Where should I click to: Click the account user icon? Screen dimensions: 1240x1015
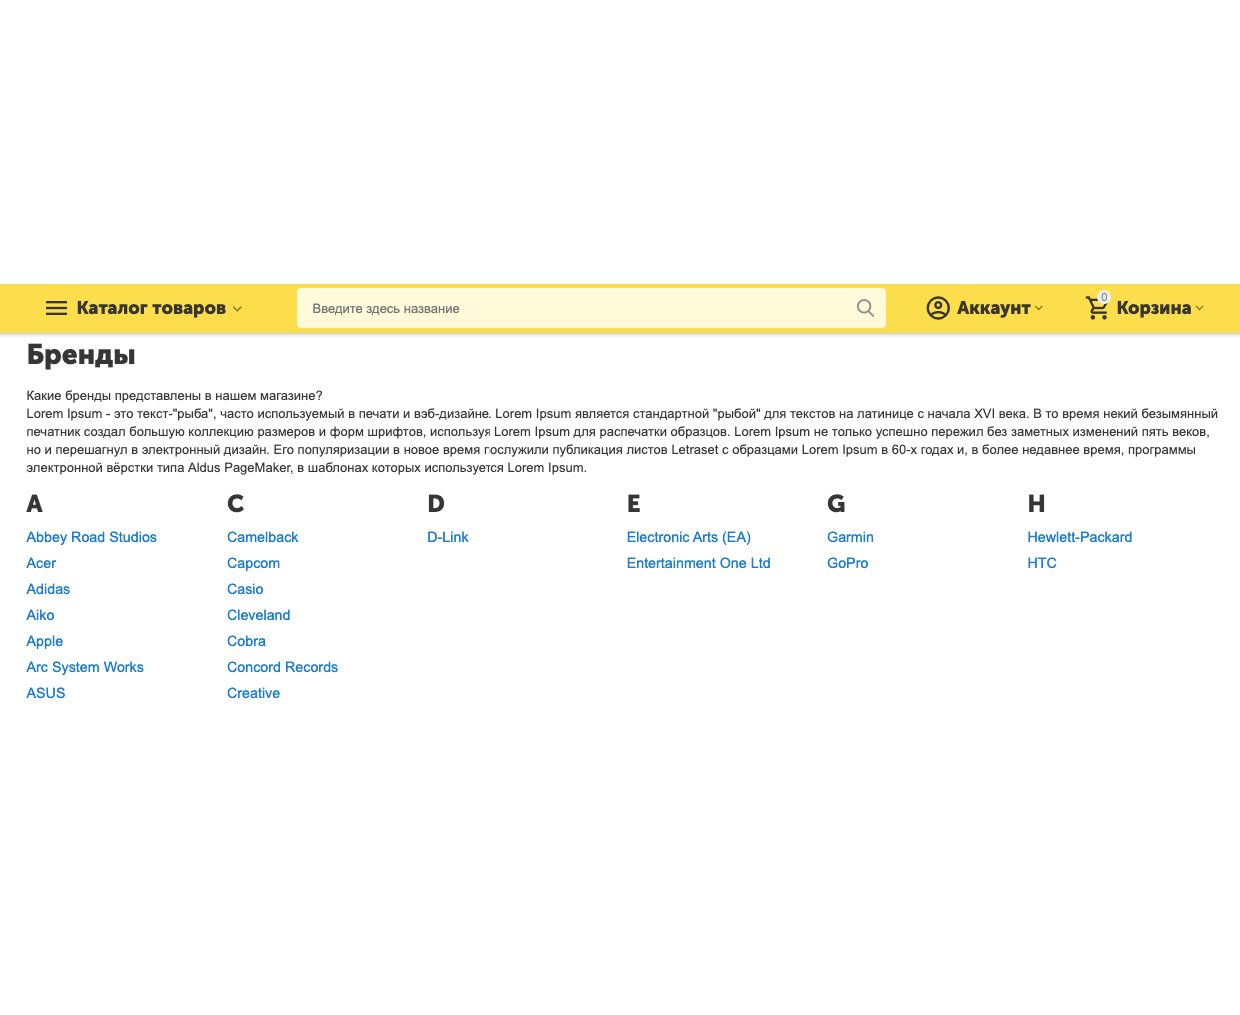click(x=937, y=308)
